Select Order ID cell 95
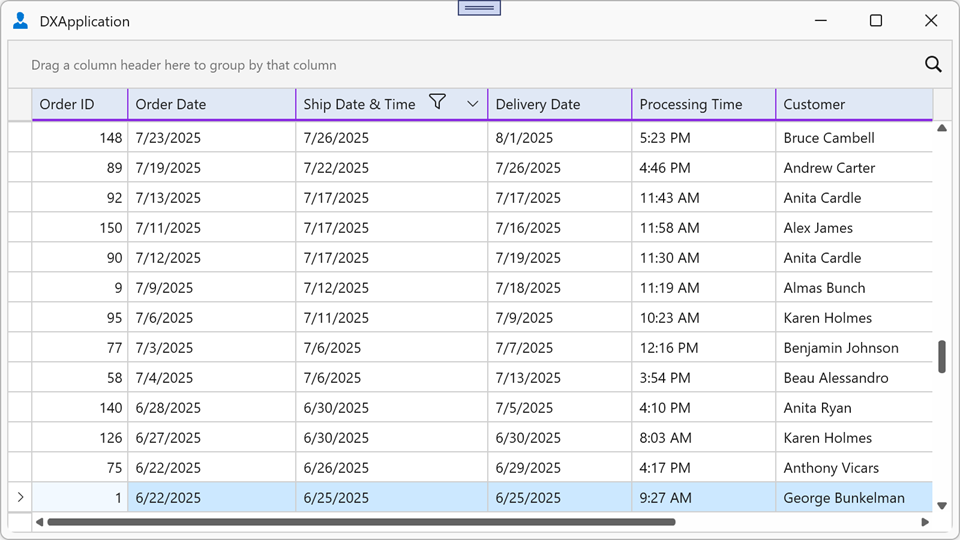The image size is (960, 540). point(80,318)
